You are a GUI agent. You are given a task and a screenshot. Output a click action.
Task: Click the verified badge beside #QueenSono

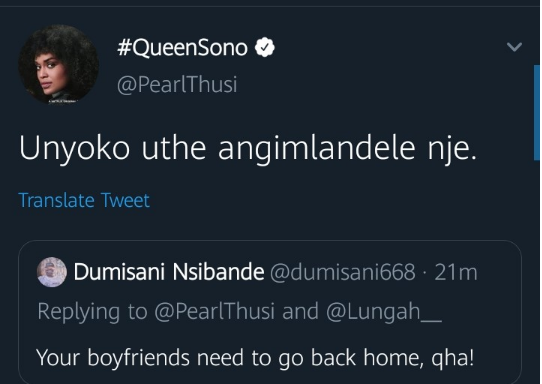coord(265,47)
